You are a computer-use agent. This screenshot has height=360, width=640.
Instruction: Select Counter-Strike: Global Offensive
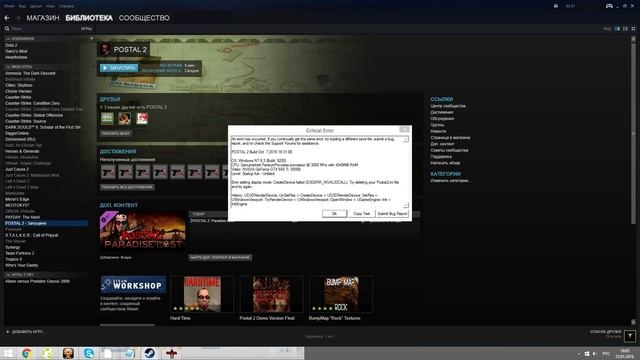click(34, 116)
